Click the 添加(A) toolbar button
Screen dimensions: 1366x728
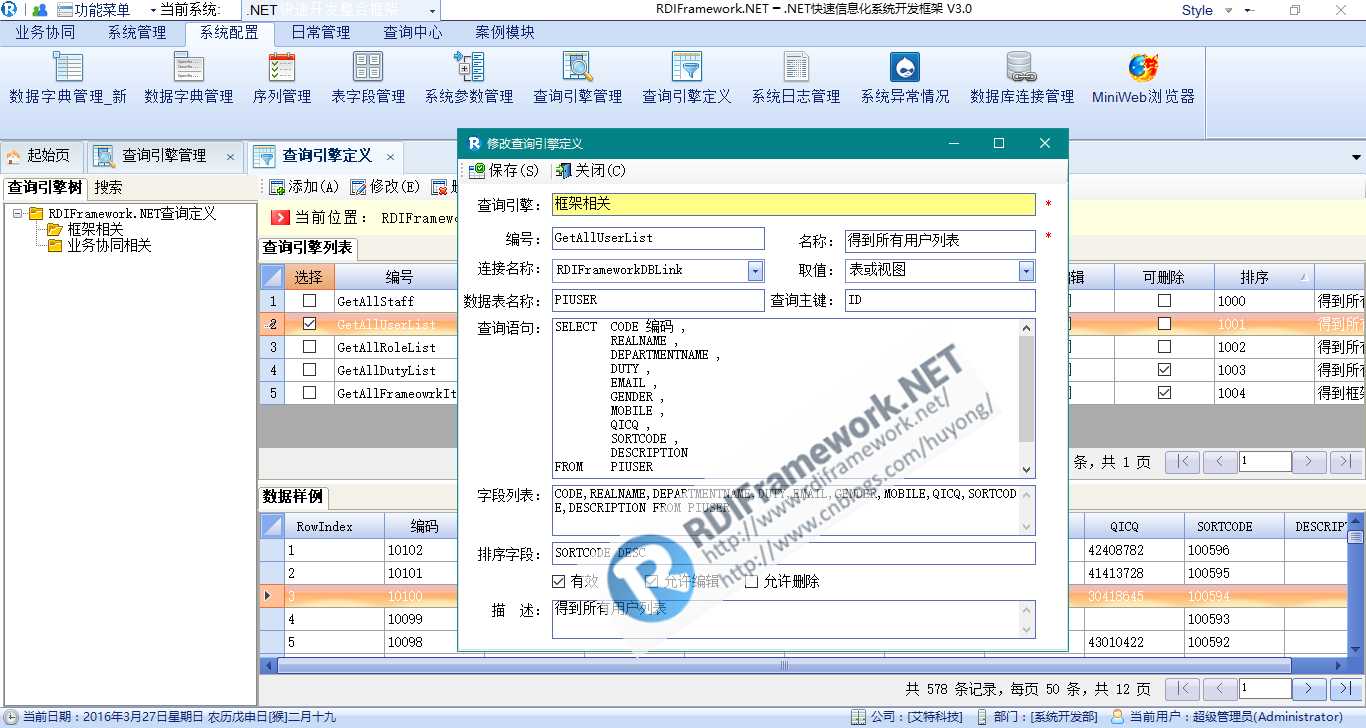click(x=303, y=187)
